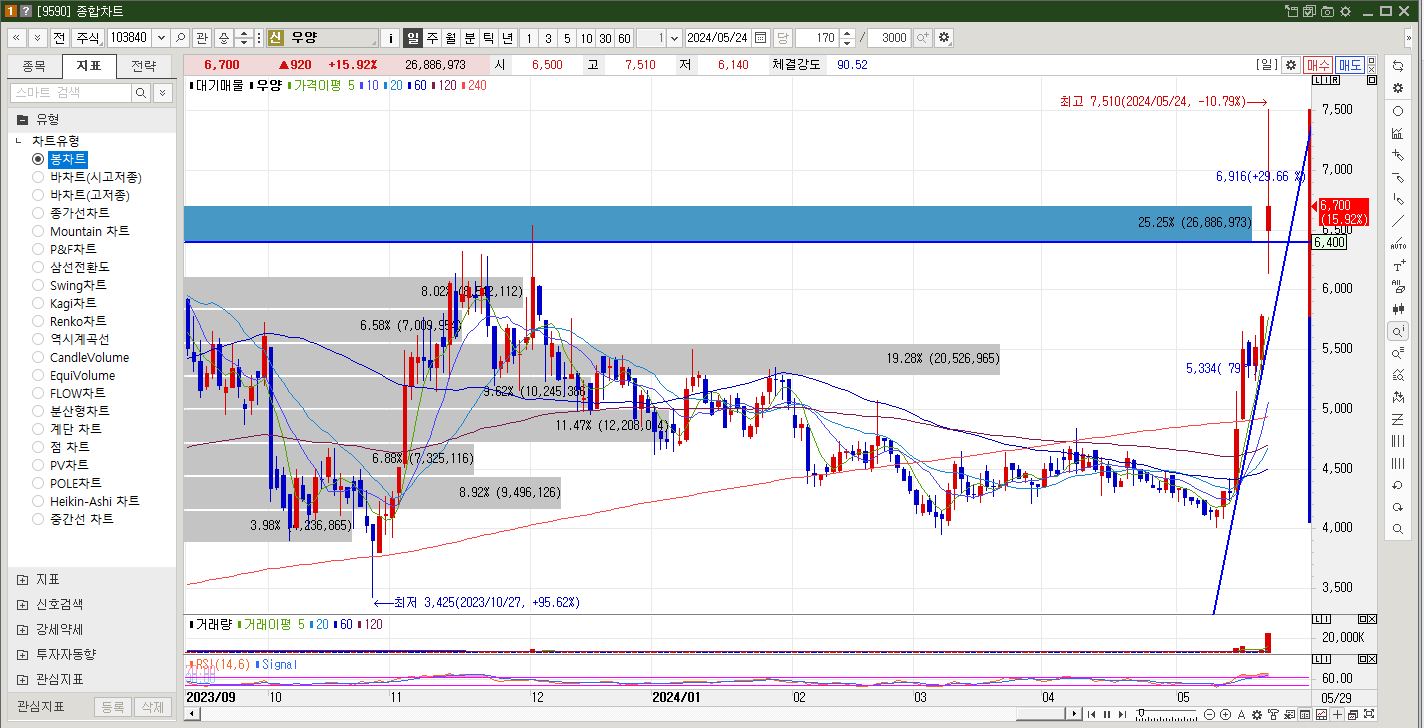Click the 등록 register button
Image resolution: width=1424 pixels, height=728 pixels.
click(x=112, y=707)
